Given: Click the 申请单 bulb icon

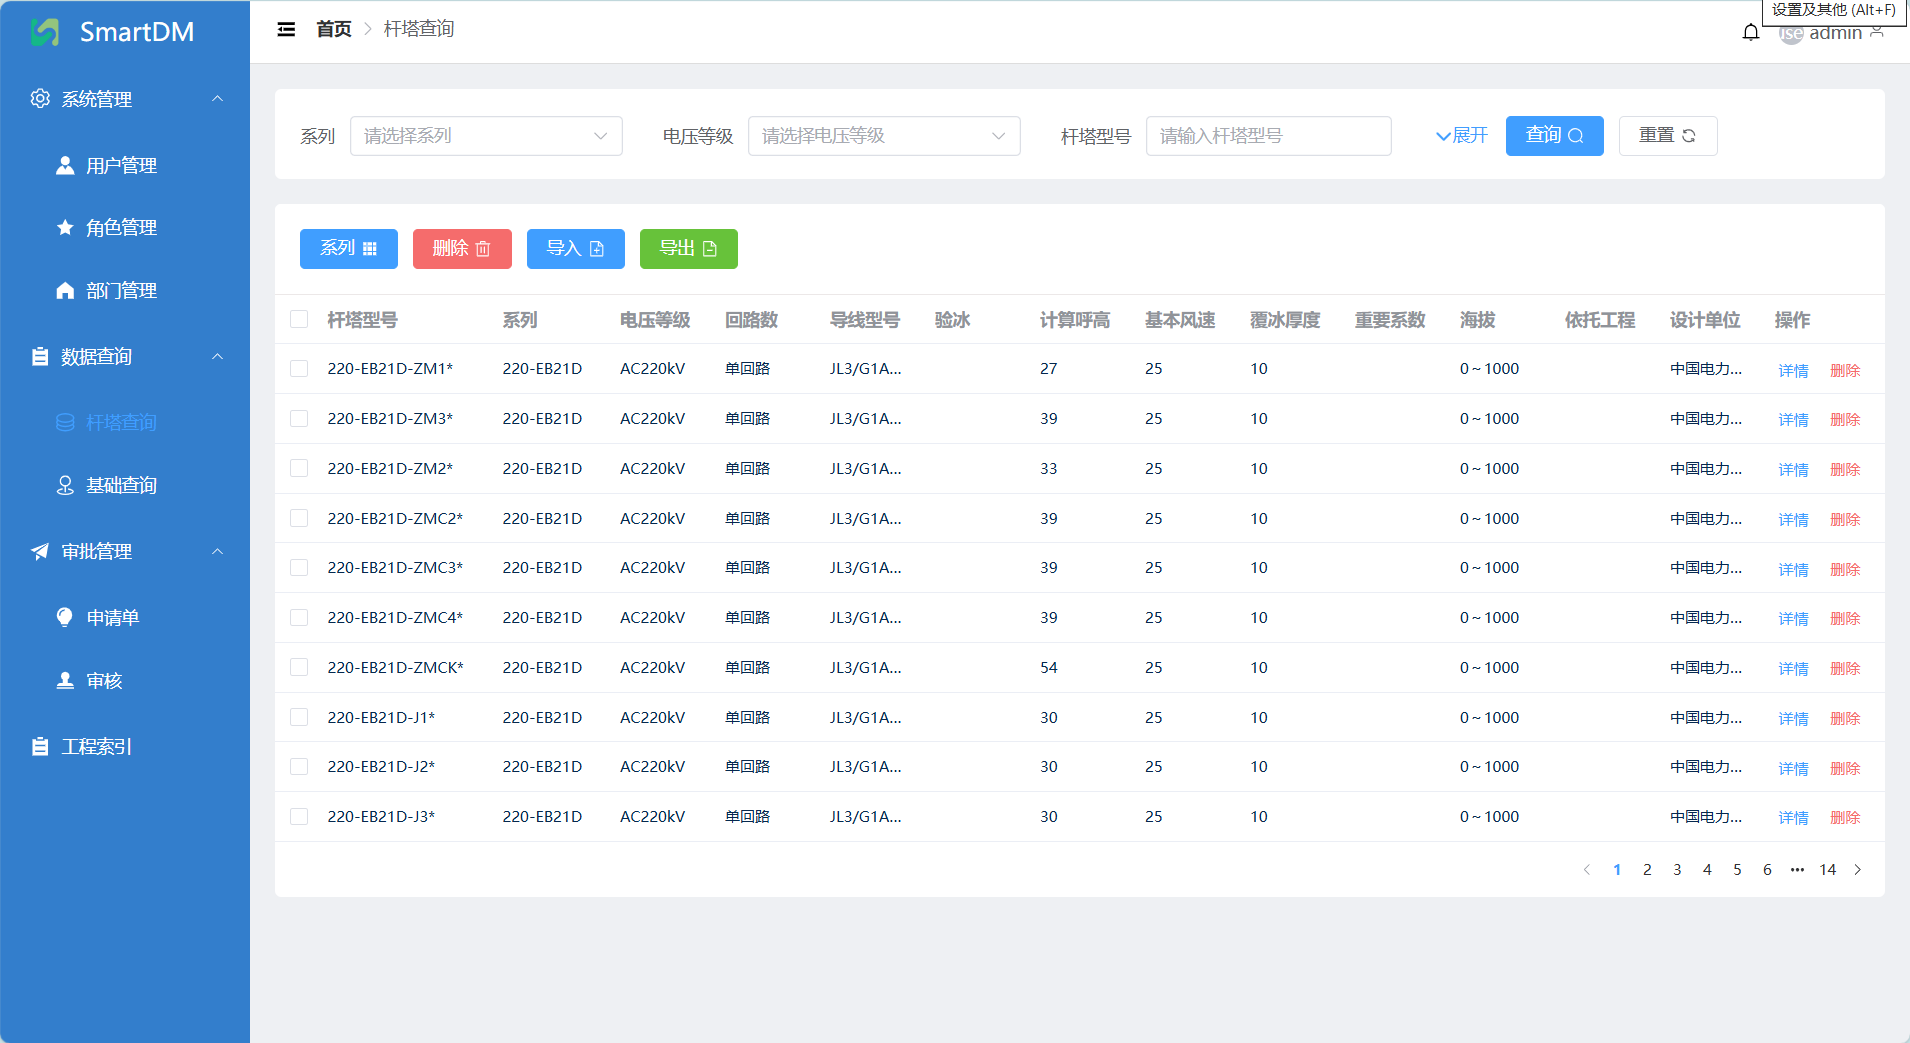Looking at the screenshot, I should (65, 617).
